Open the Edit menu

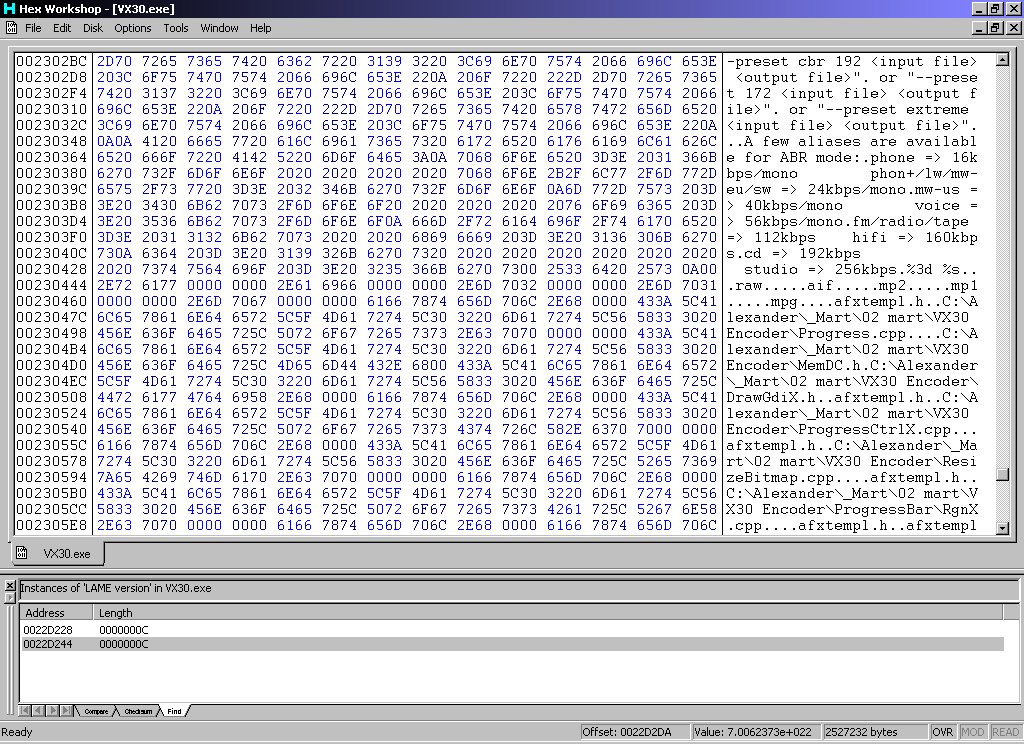coord(62,28)
